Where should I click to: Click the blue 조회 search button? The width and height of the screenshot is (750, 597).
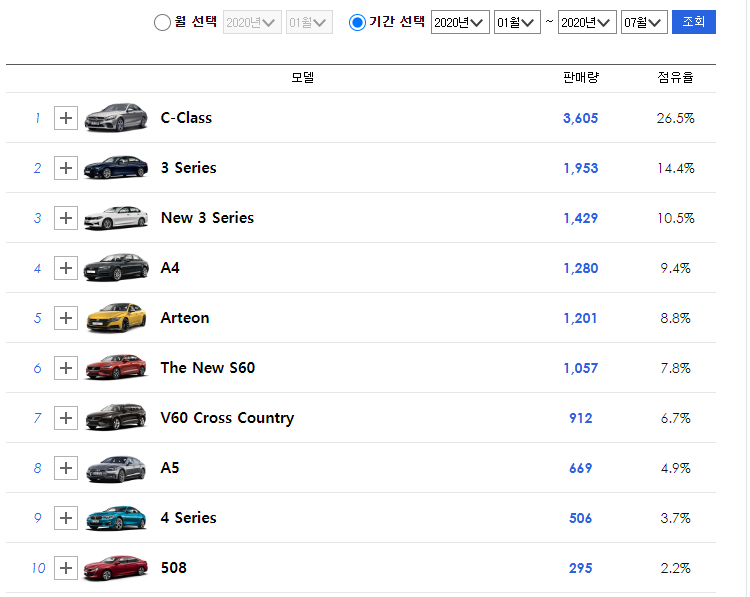[x=694, y=22]
